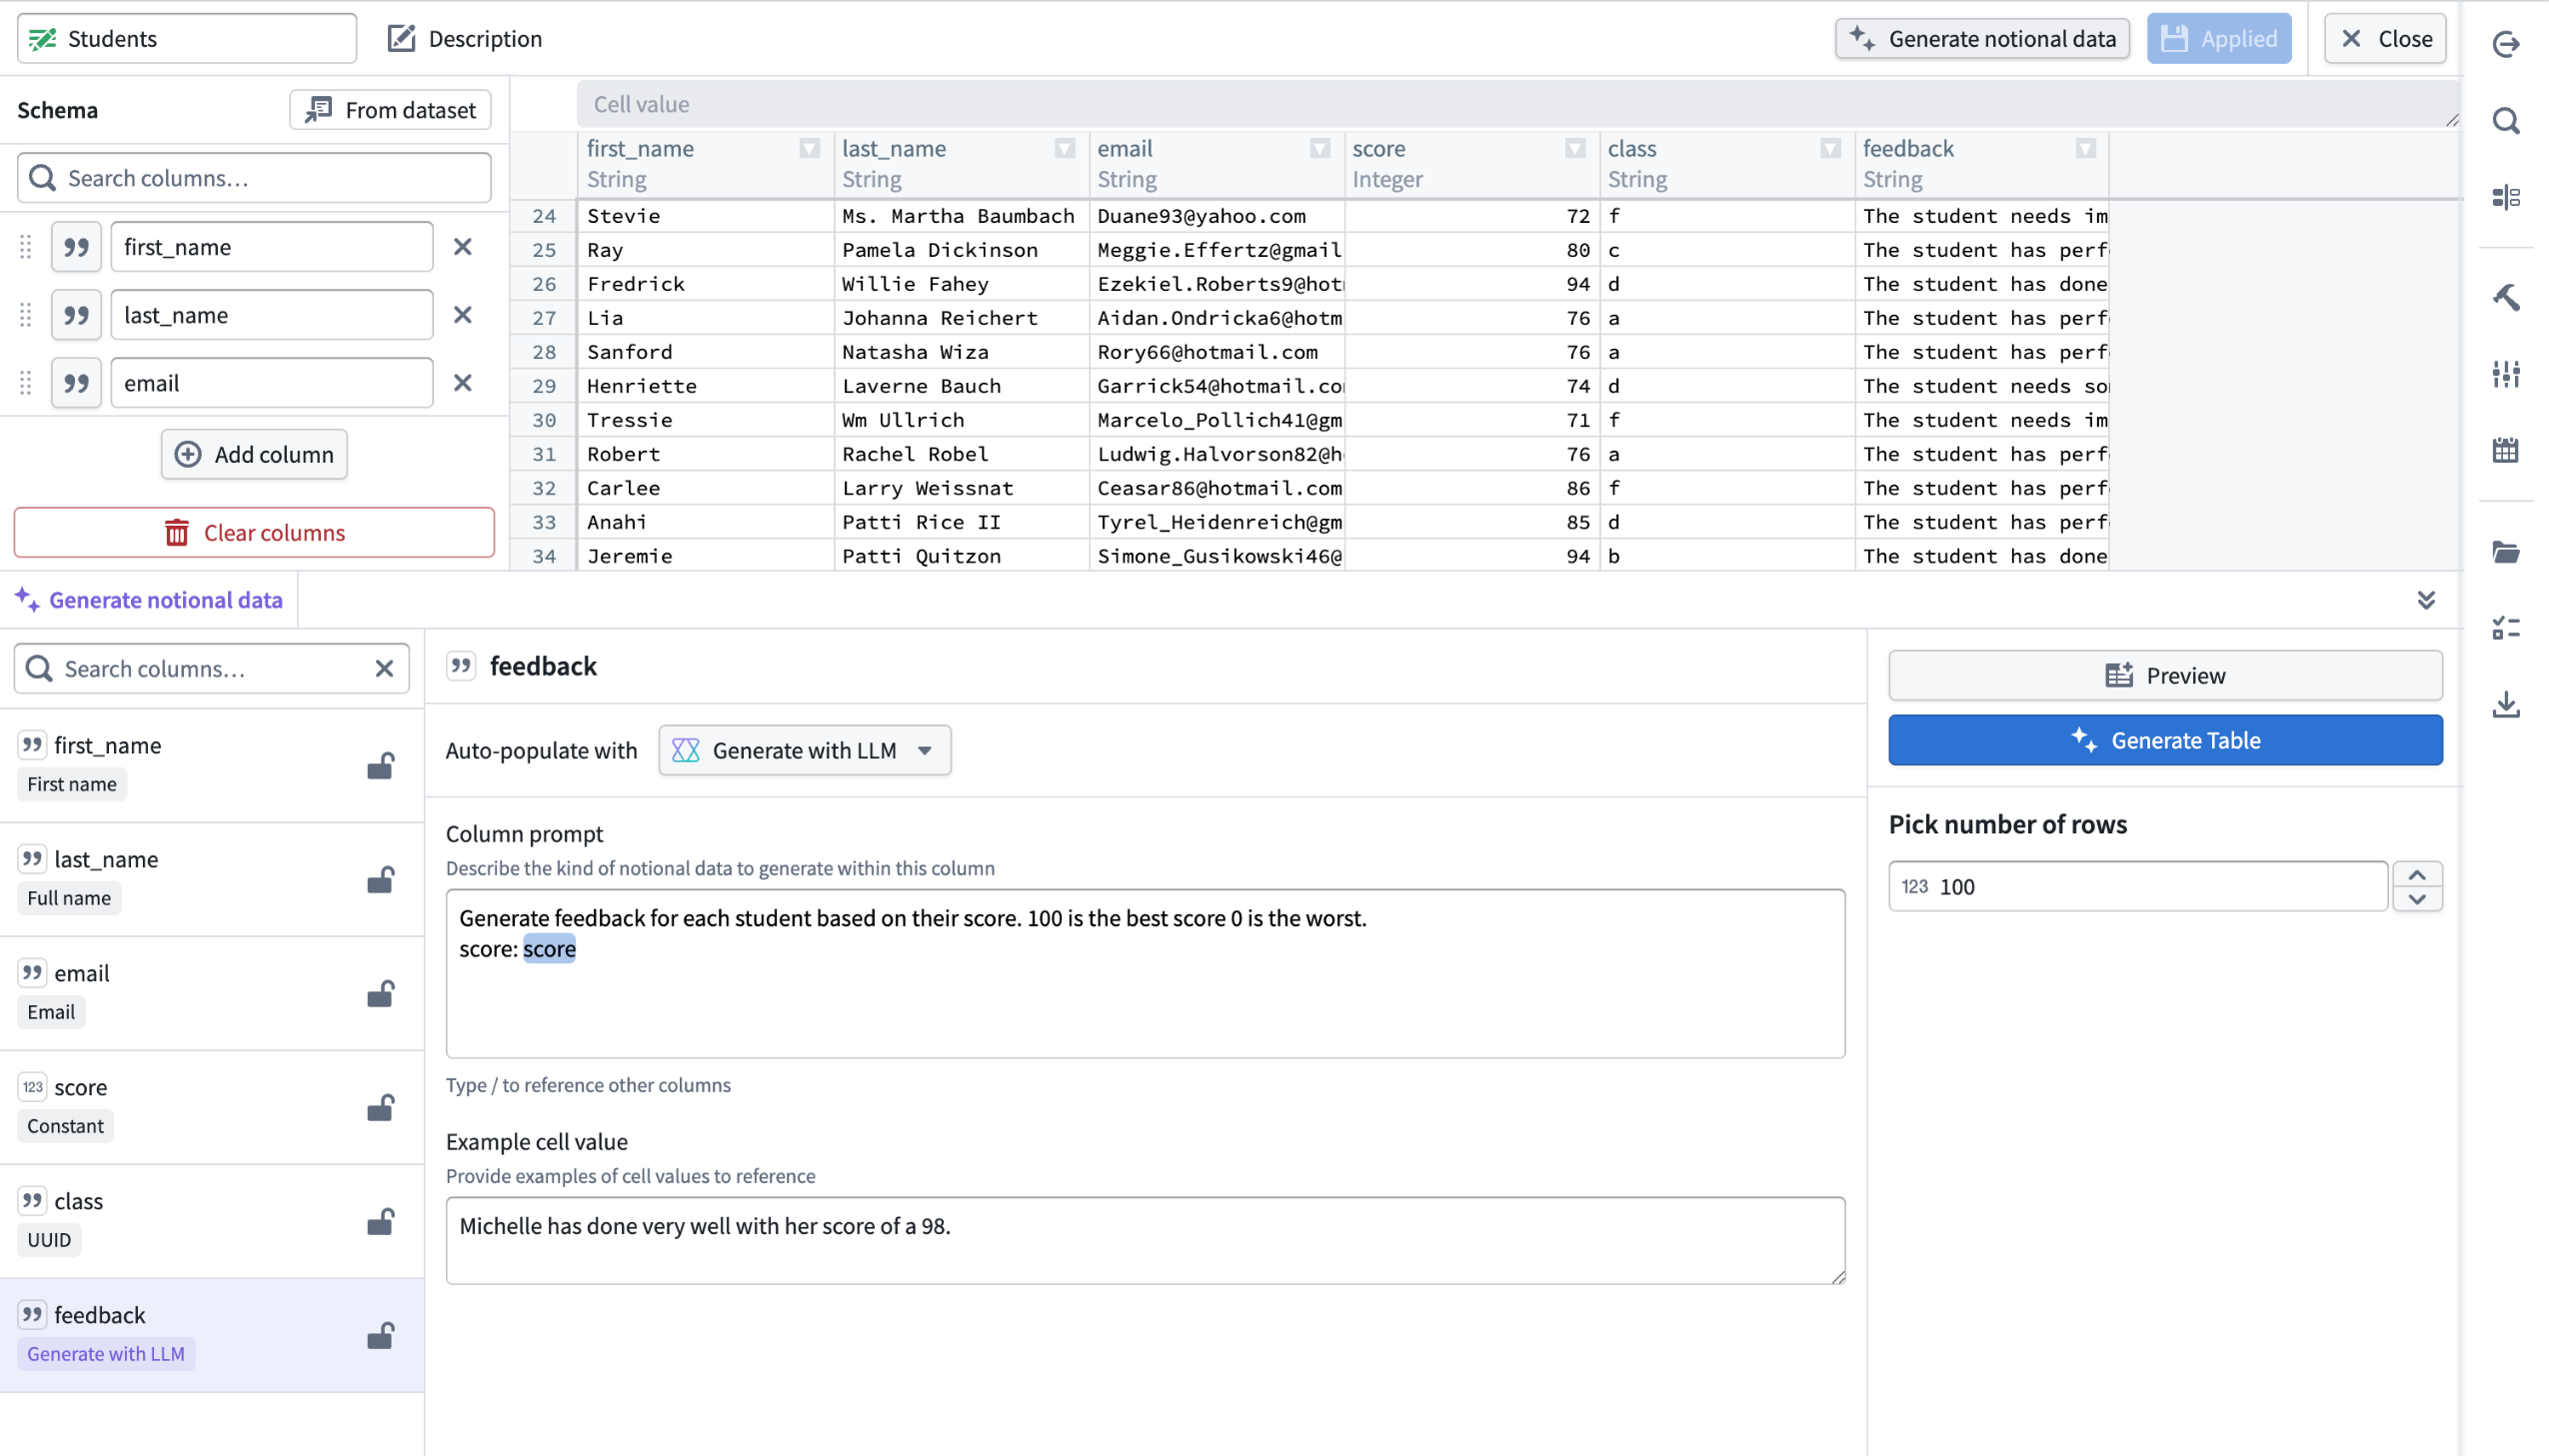Click the Cell value input field
Viewport: 2549px width, 1456px height.
point(1200,103)
